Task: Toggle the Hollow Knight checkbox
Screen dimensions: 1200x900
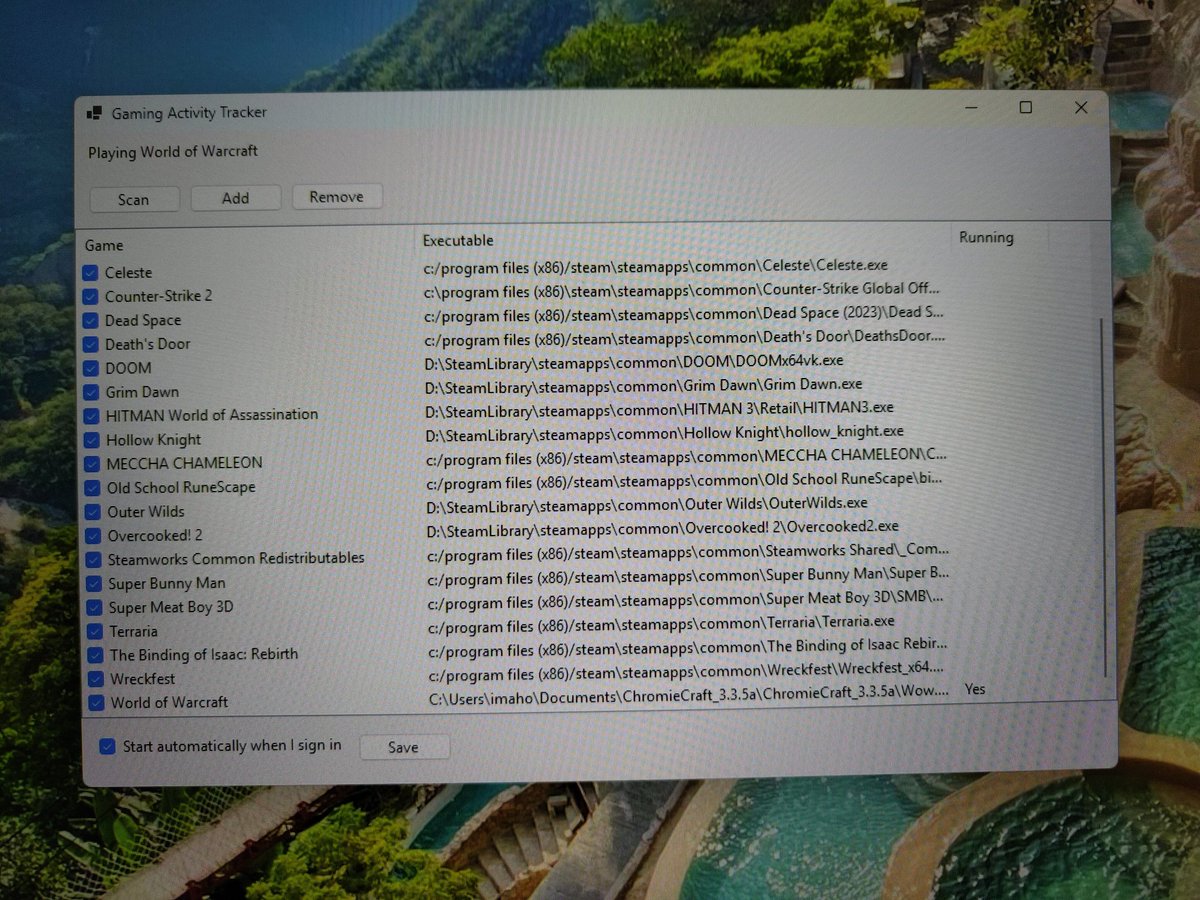Action: 92,440
